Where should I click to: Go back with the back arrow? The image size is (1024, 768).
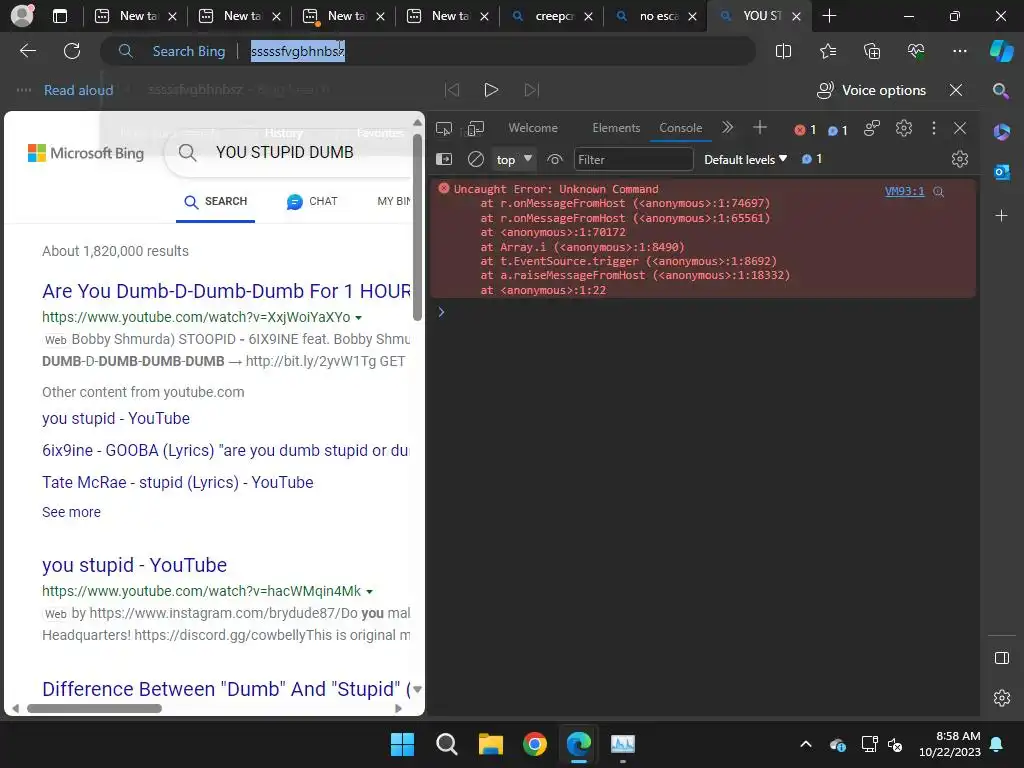(27, 51)
